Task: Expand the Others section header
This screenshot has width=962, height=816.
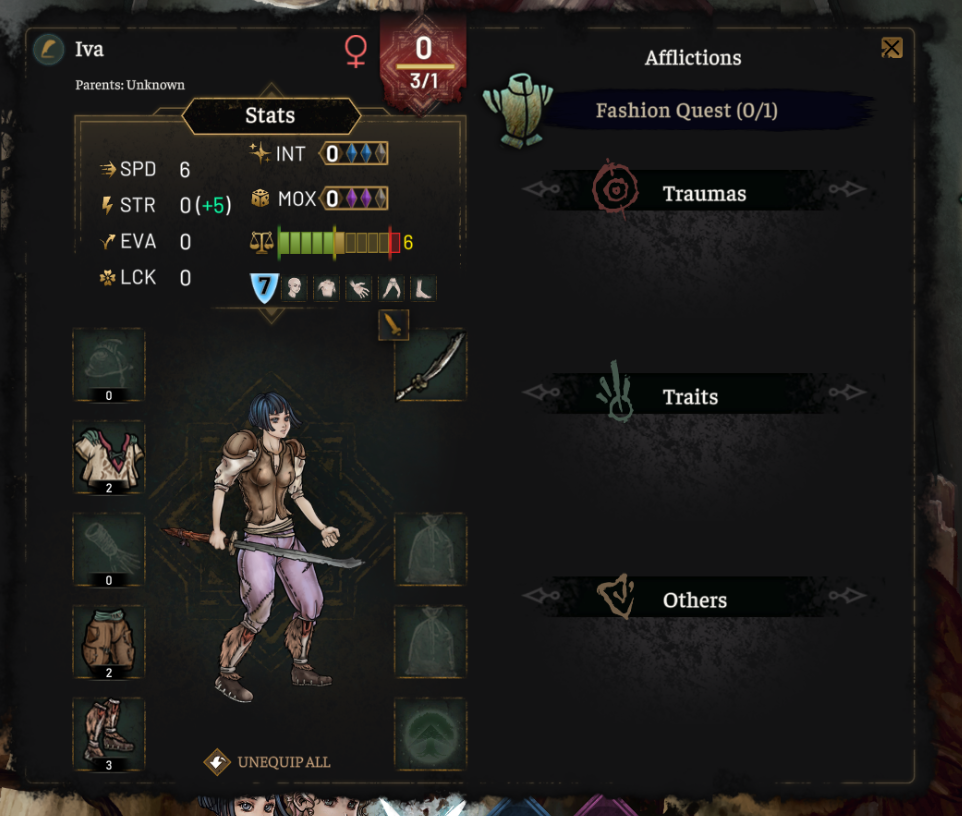Action: click(693, 598)
